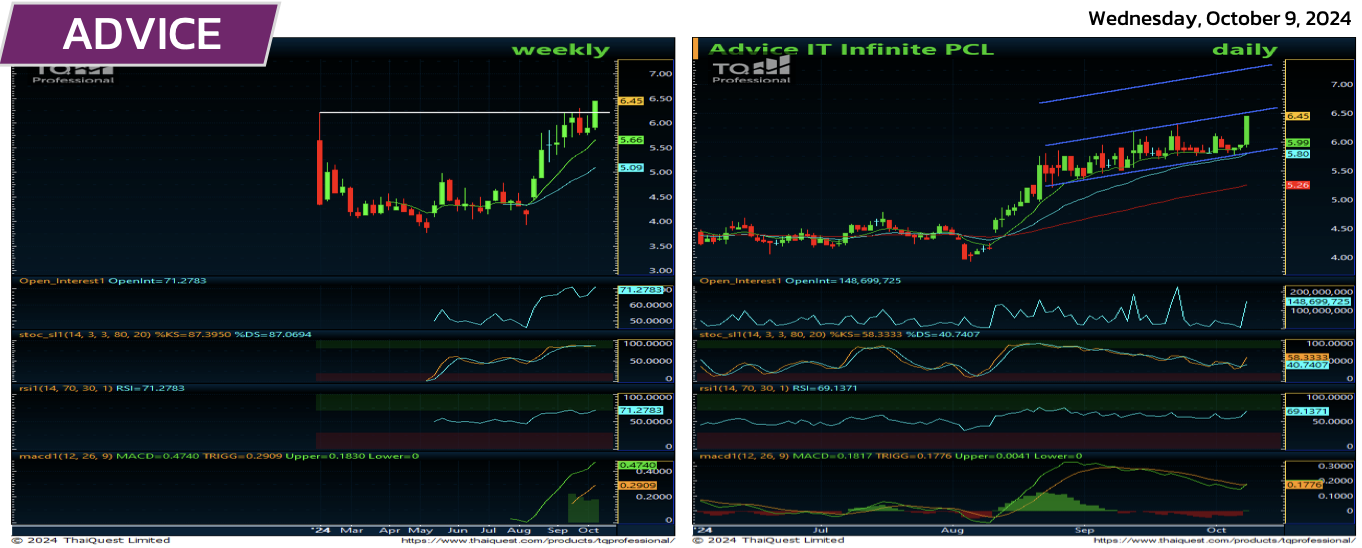
Task: Click the 3.00 tick on weekly price axis
Action: pos(659,270)
